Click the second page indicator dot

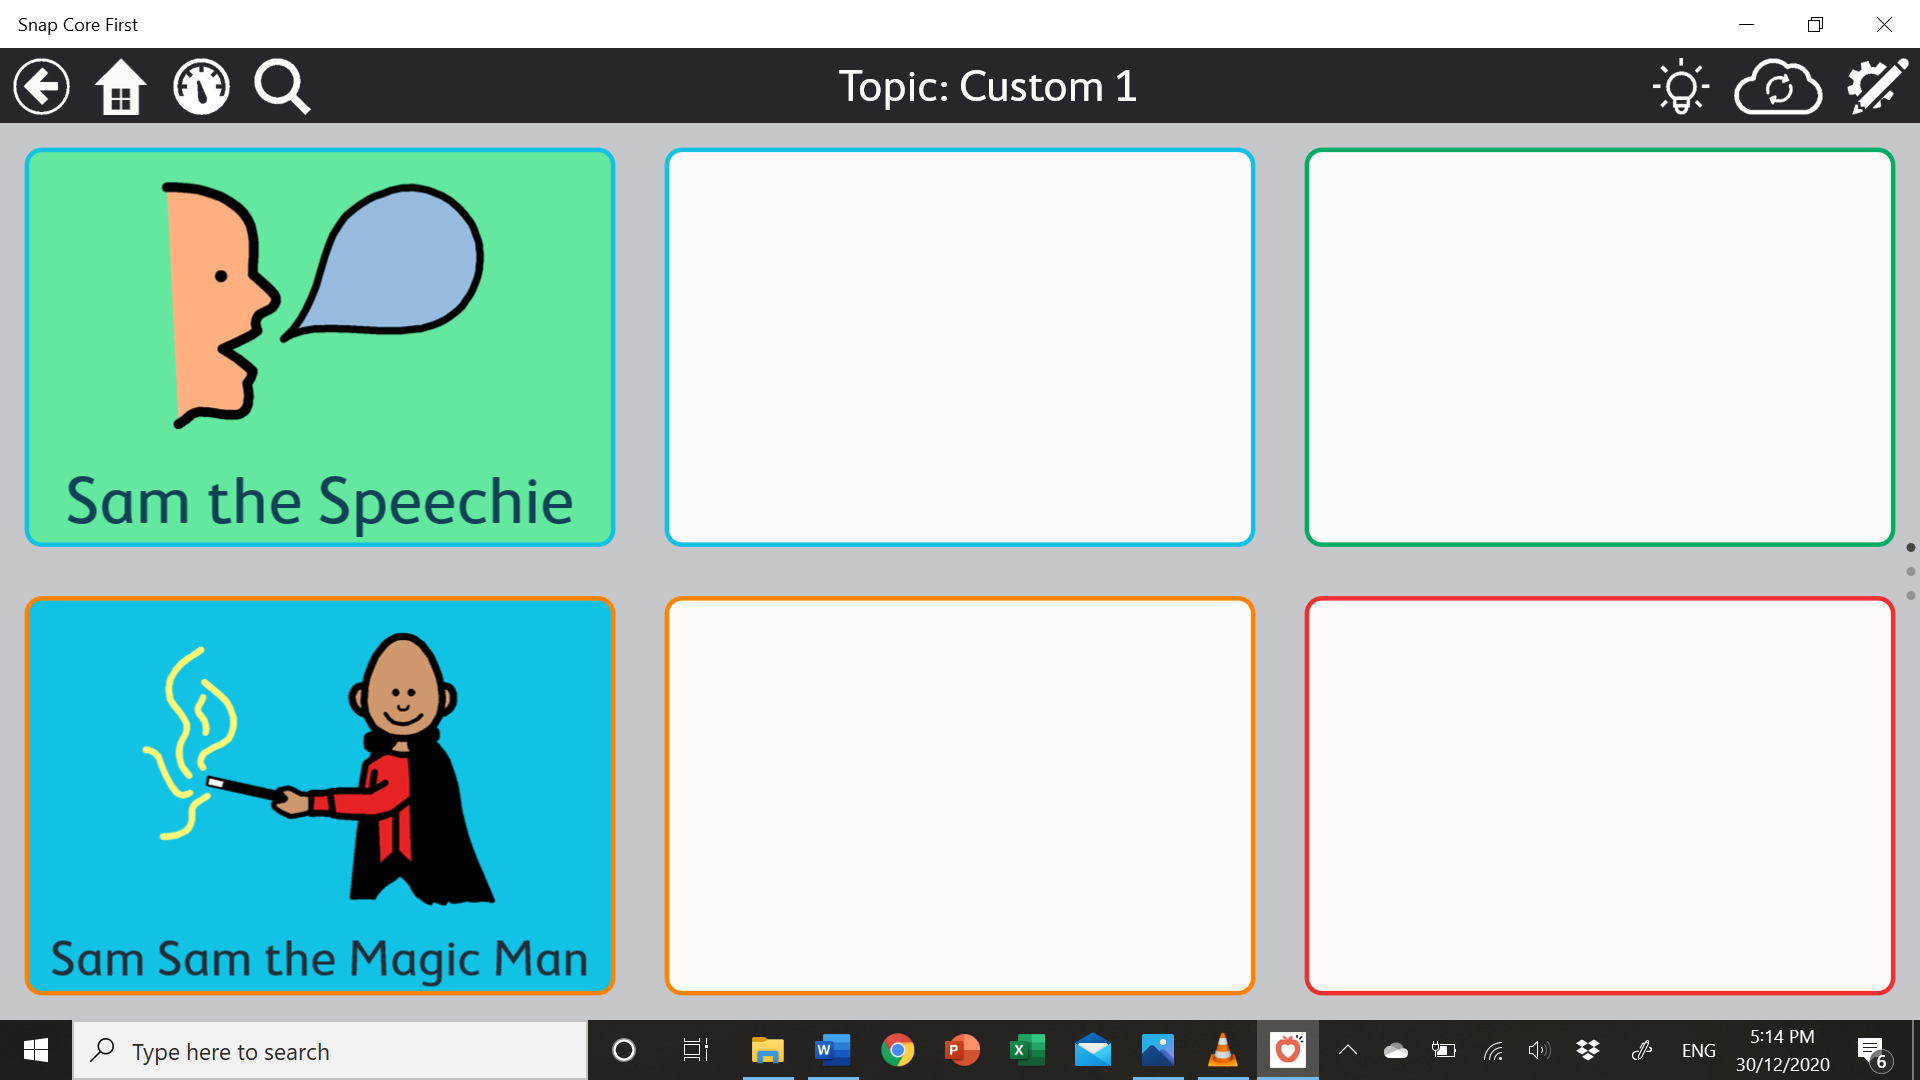pos(1911,572)
